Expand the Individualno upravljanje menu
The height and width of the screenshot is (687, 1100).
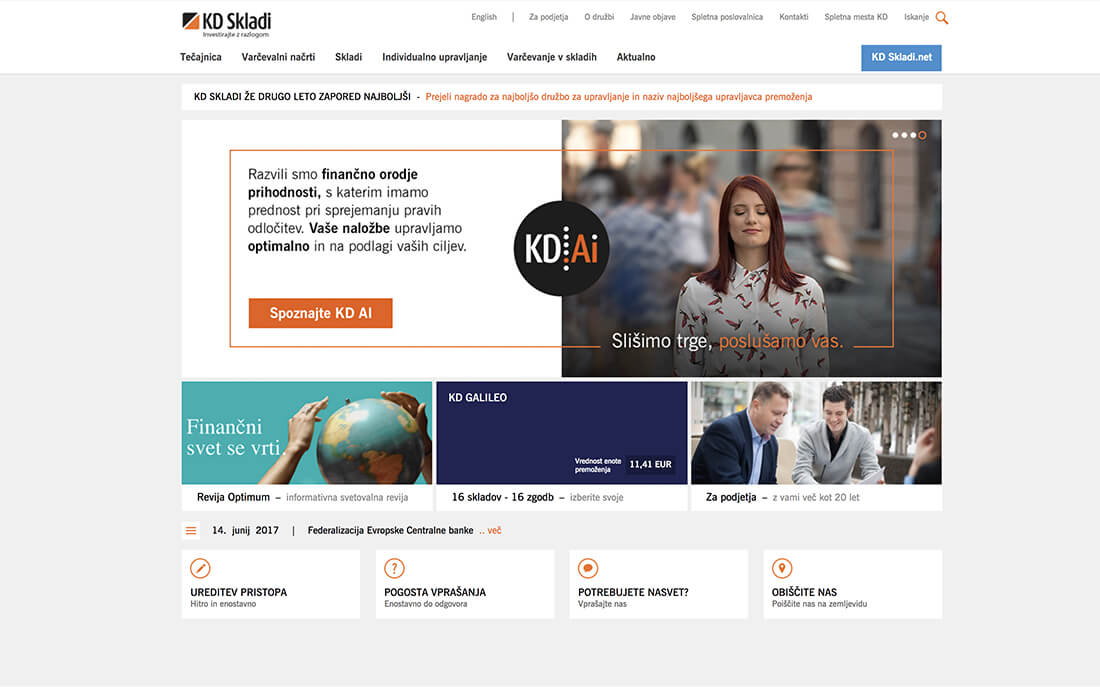pos(434,57)
